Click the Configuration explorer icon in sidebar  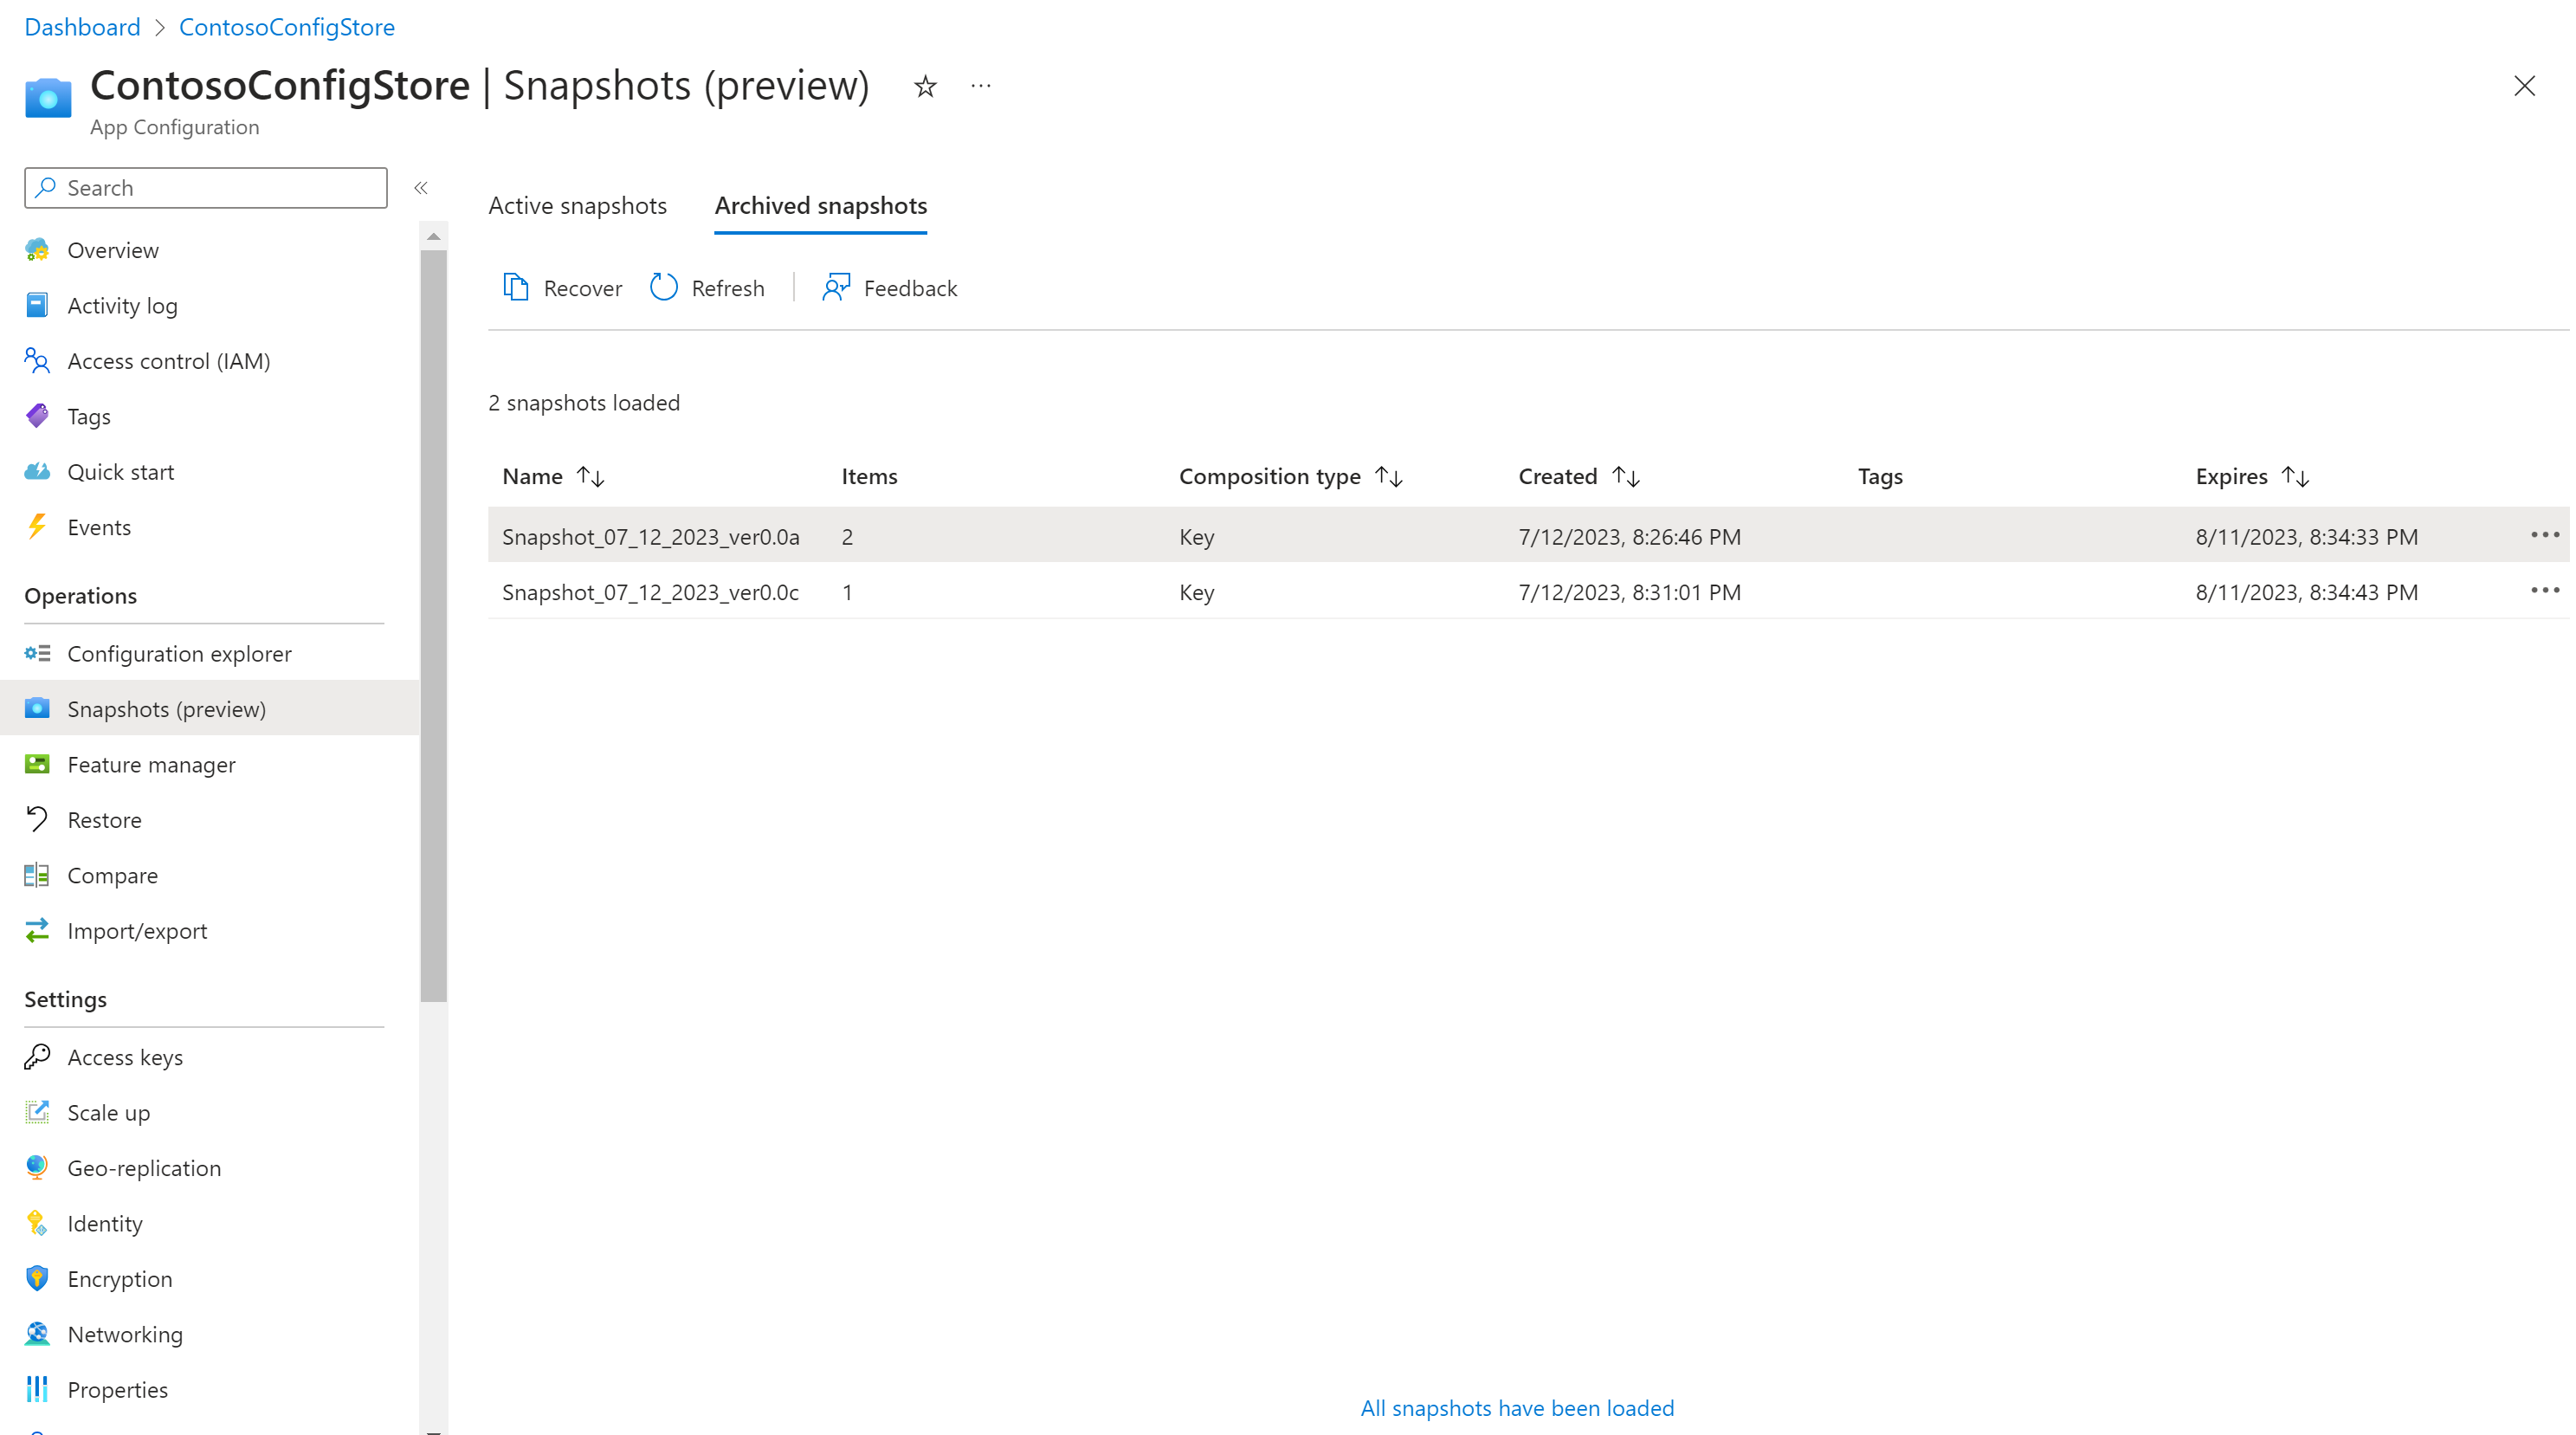click(x=36, y=652)
